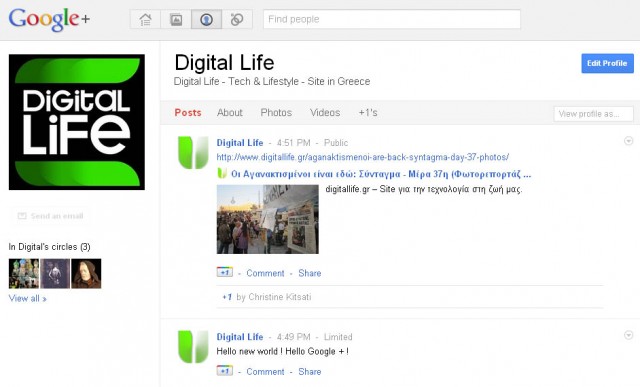Click the digitallife.gr snippet description text
Screen dimensions: 640x387
point(424,189)
